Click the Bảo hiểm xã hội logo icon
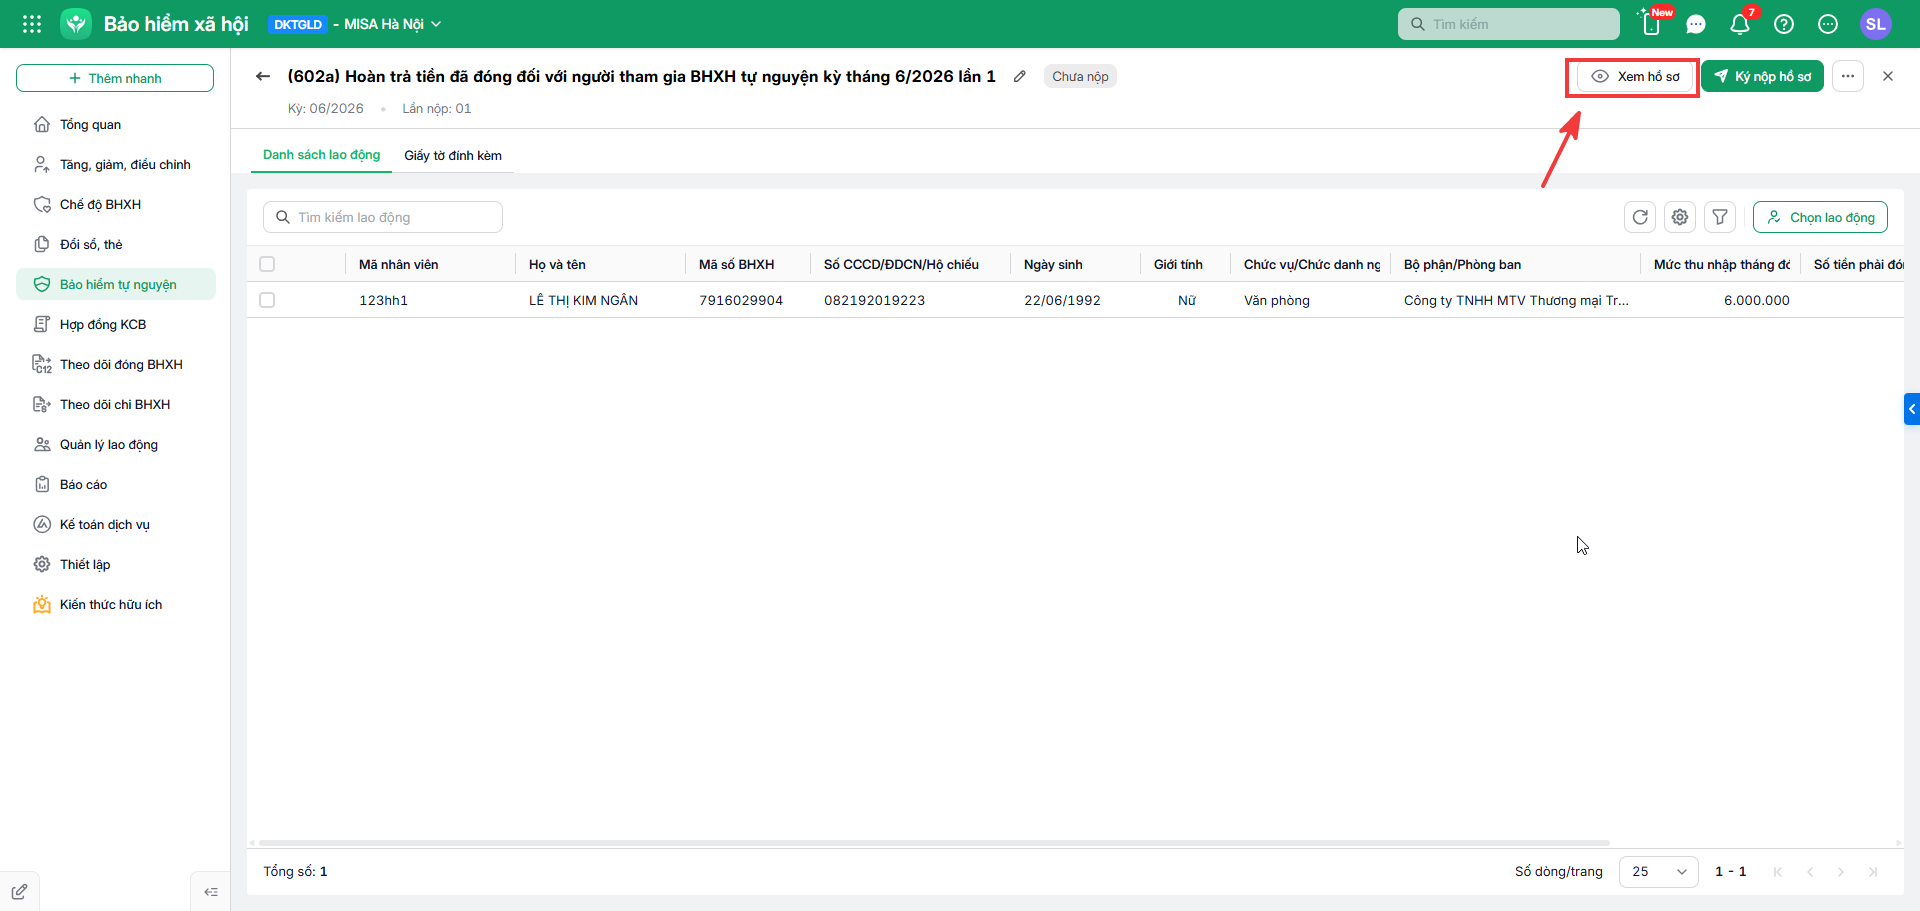The image size is (1920, 911). pos(76,24)
